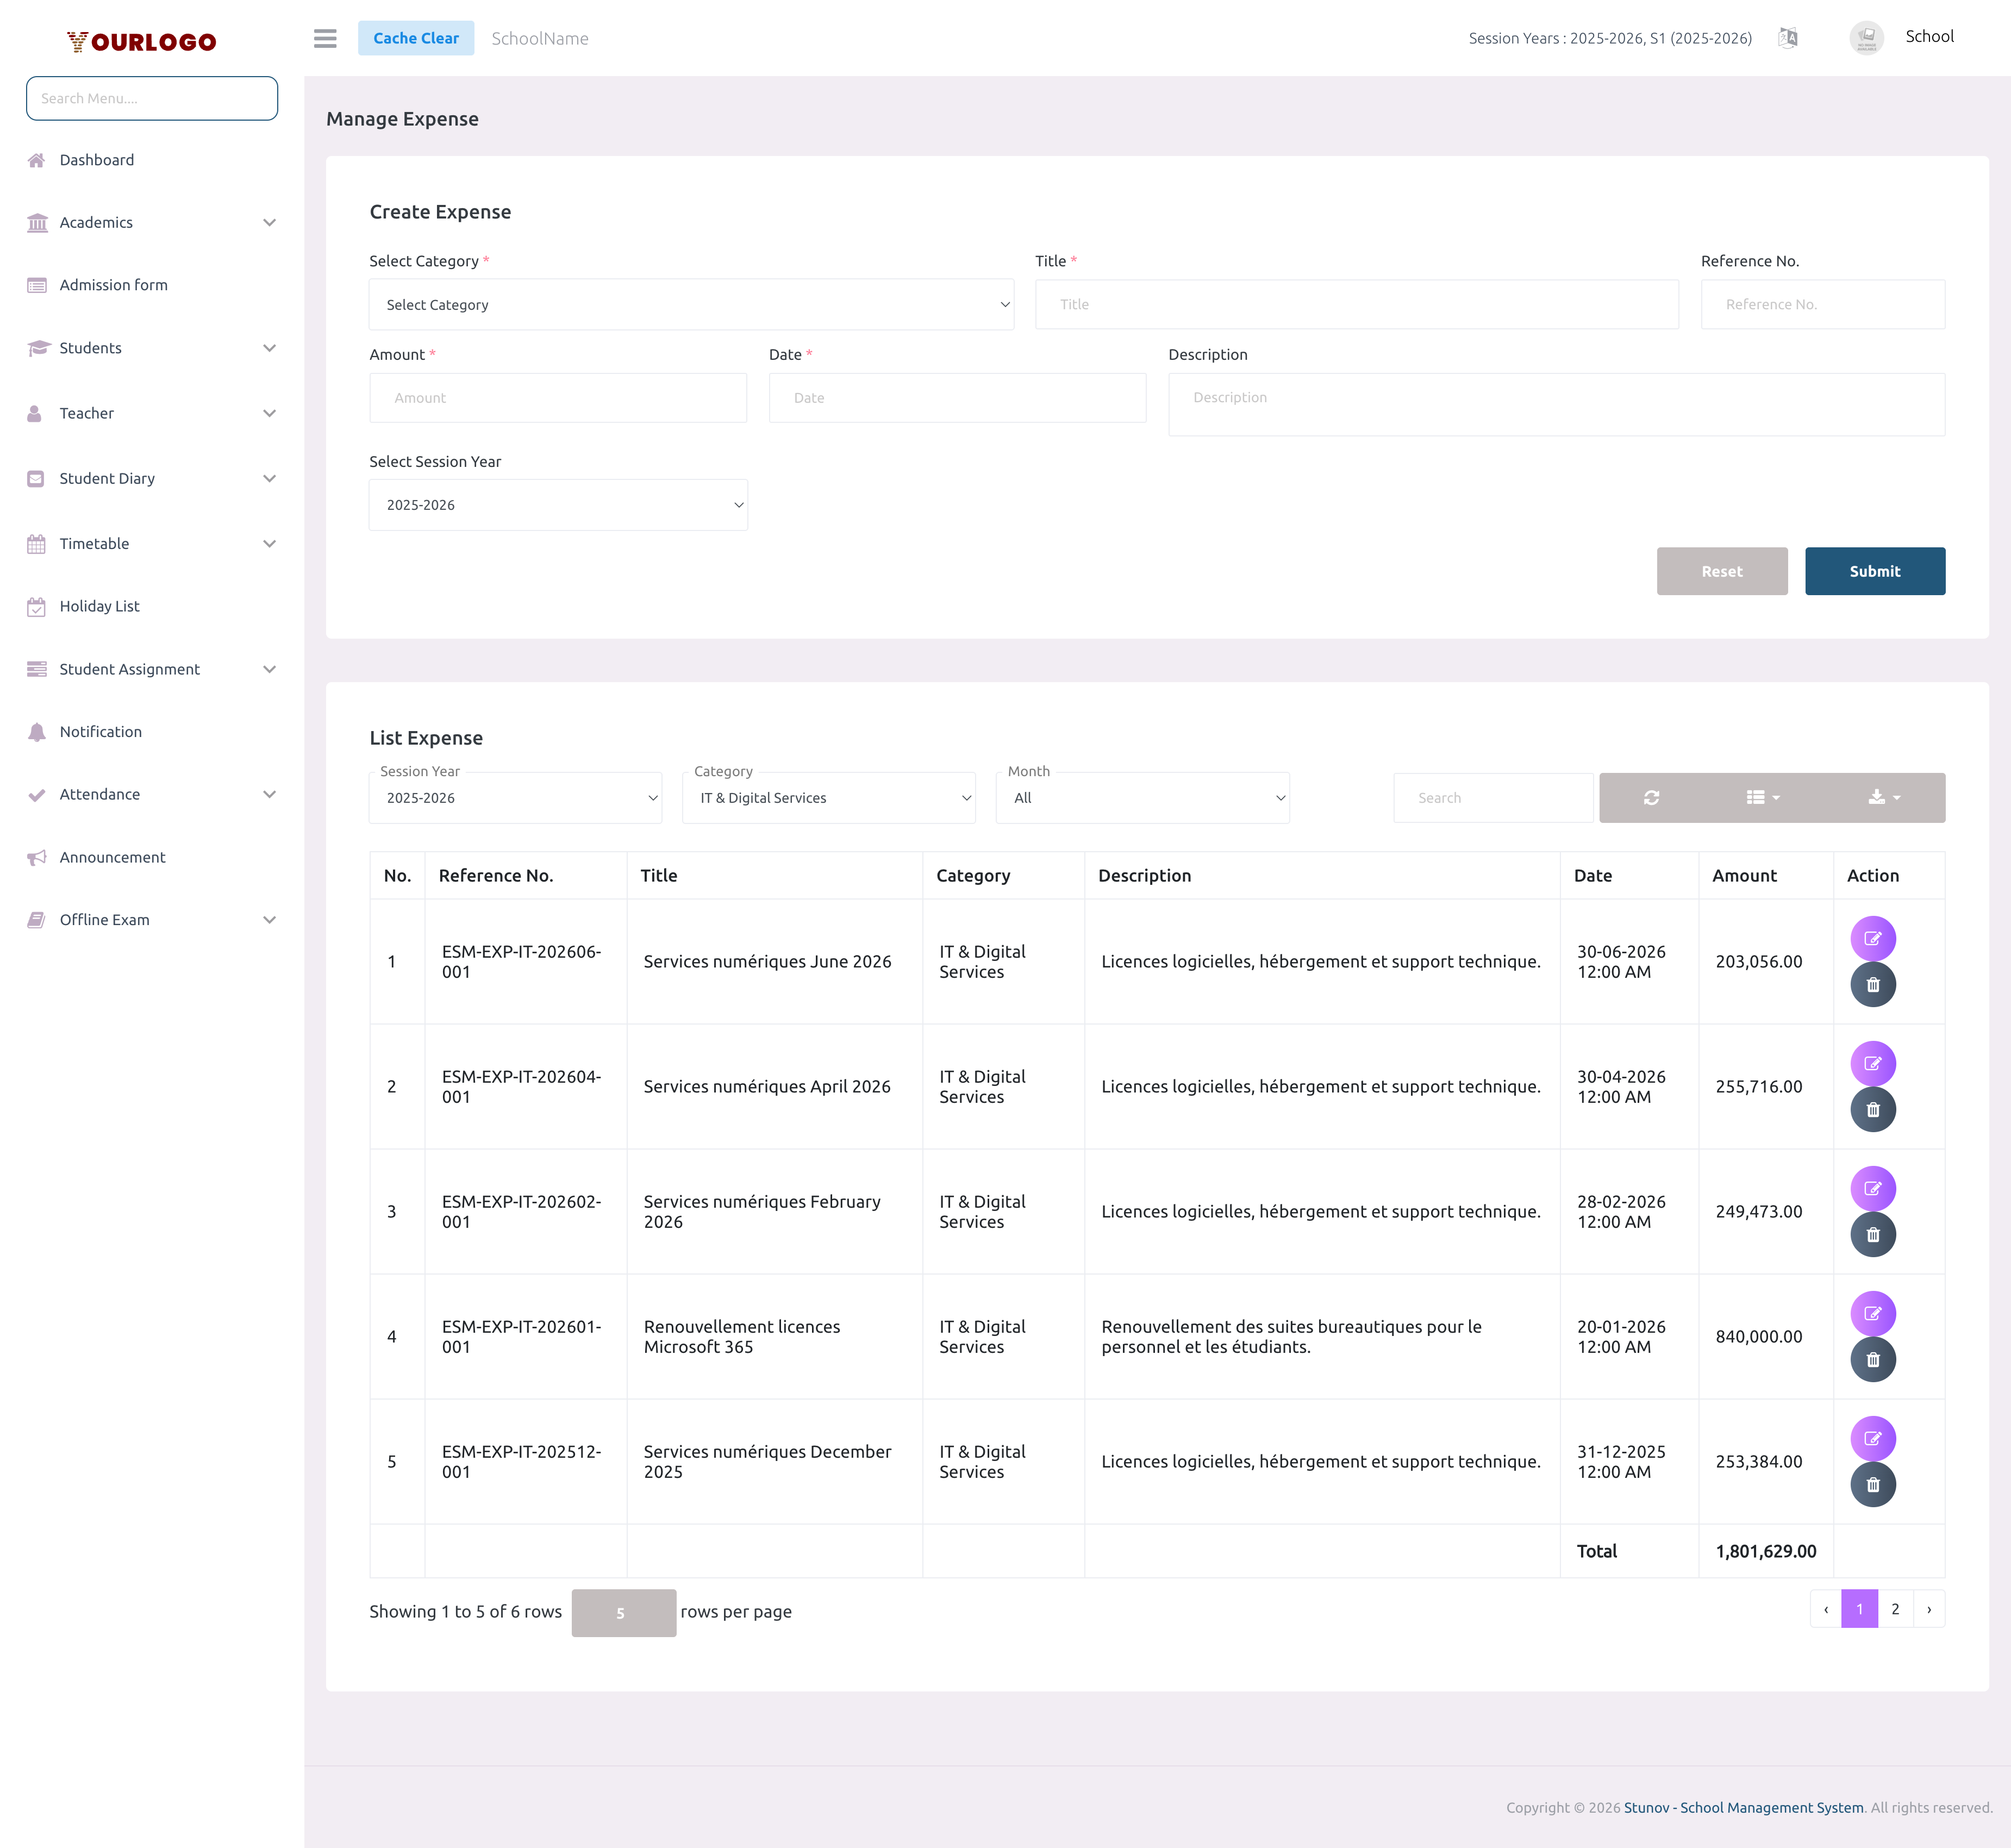Open the Dashboard menu item
The width and height of the screenshot is (2011, 1848).
coord(97,159)
